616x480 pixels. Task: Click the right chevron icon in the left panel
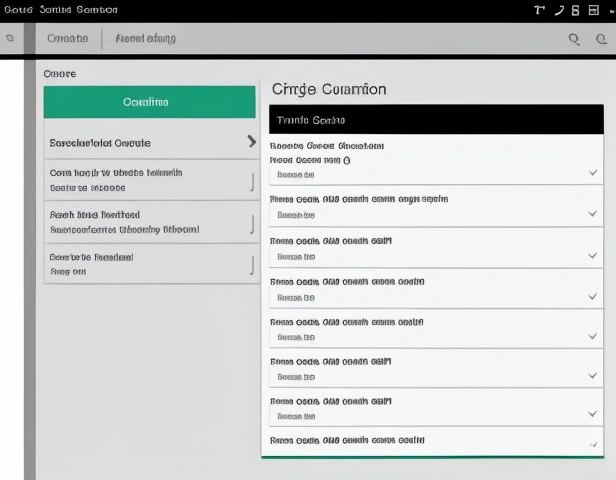pos(251,142)
